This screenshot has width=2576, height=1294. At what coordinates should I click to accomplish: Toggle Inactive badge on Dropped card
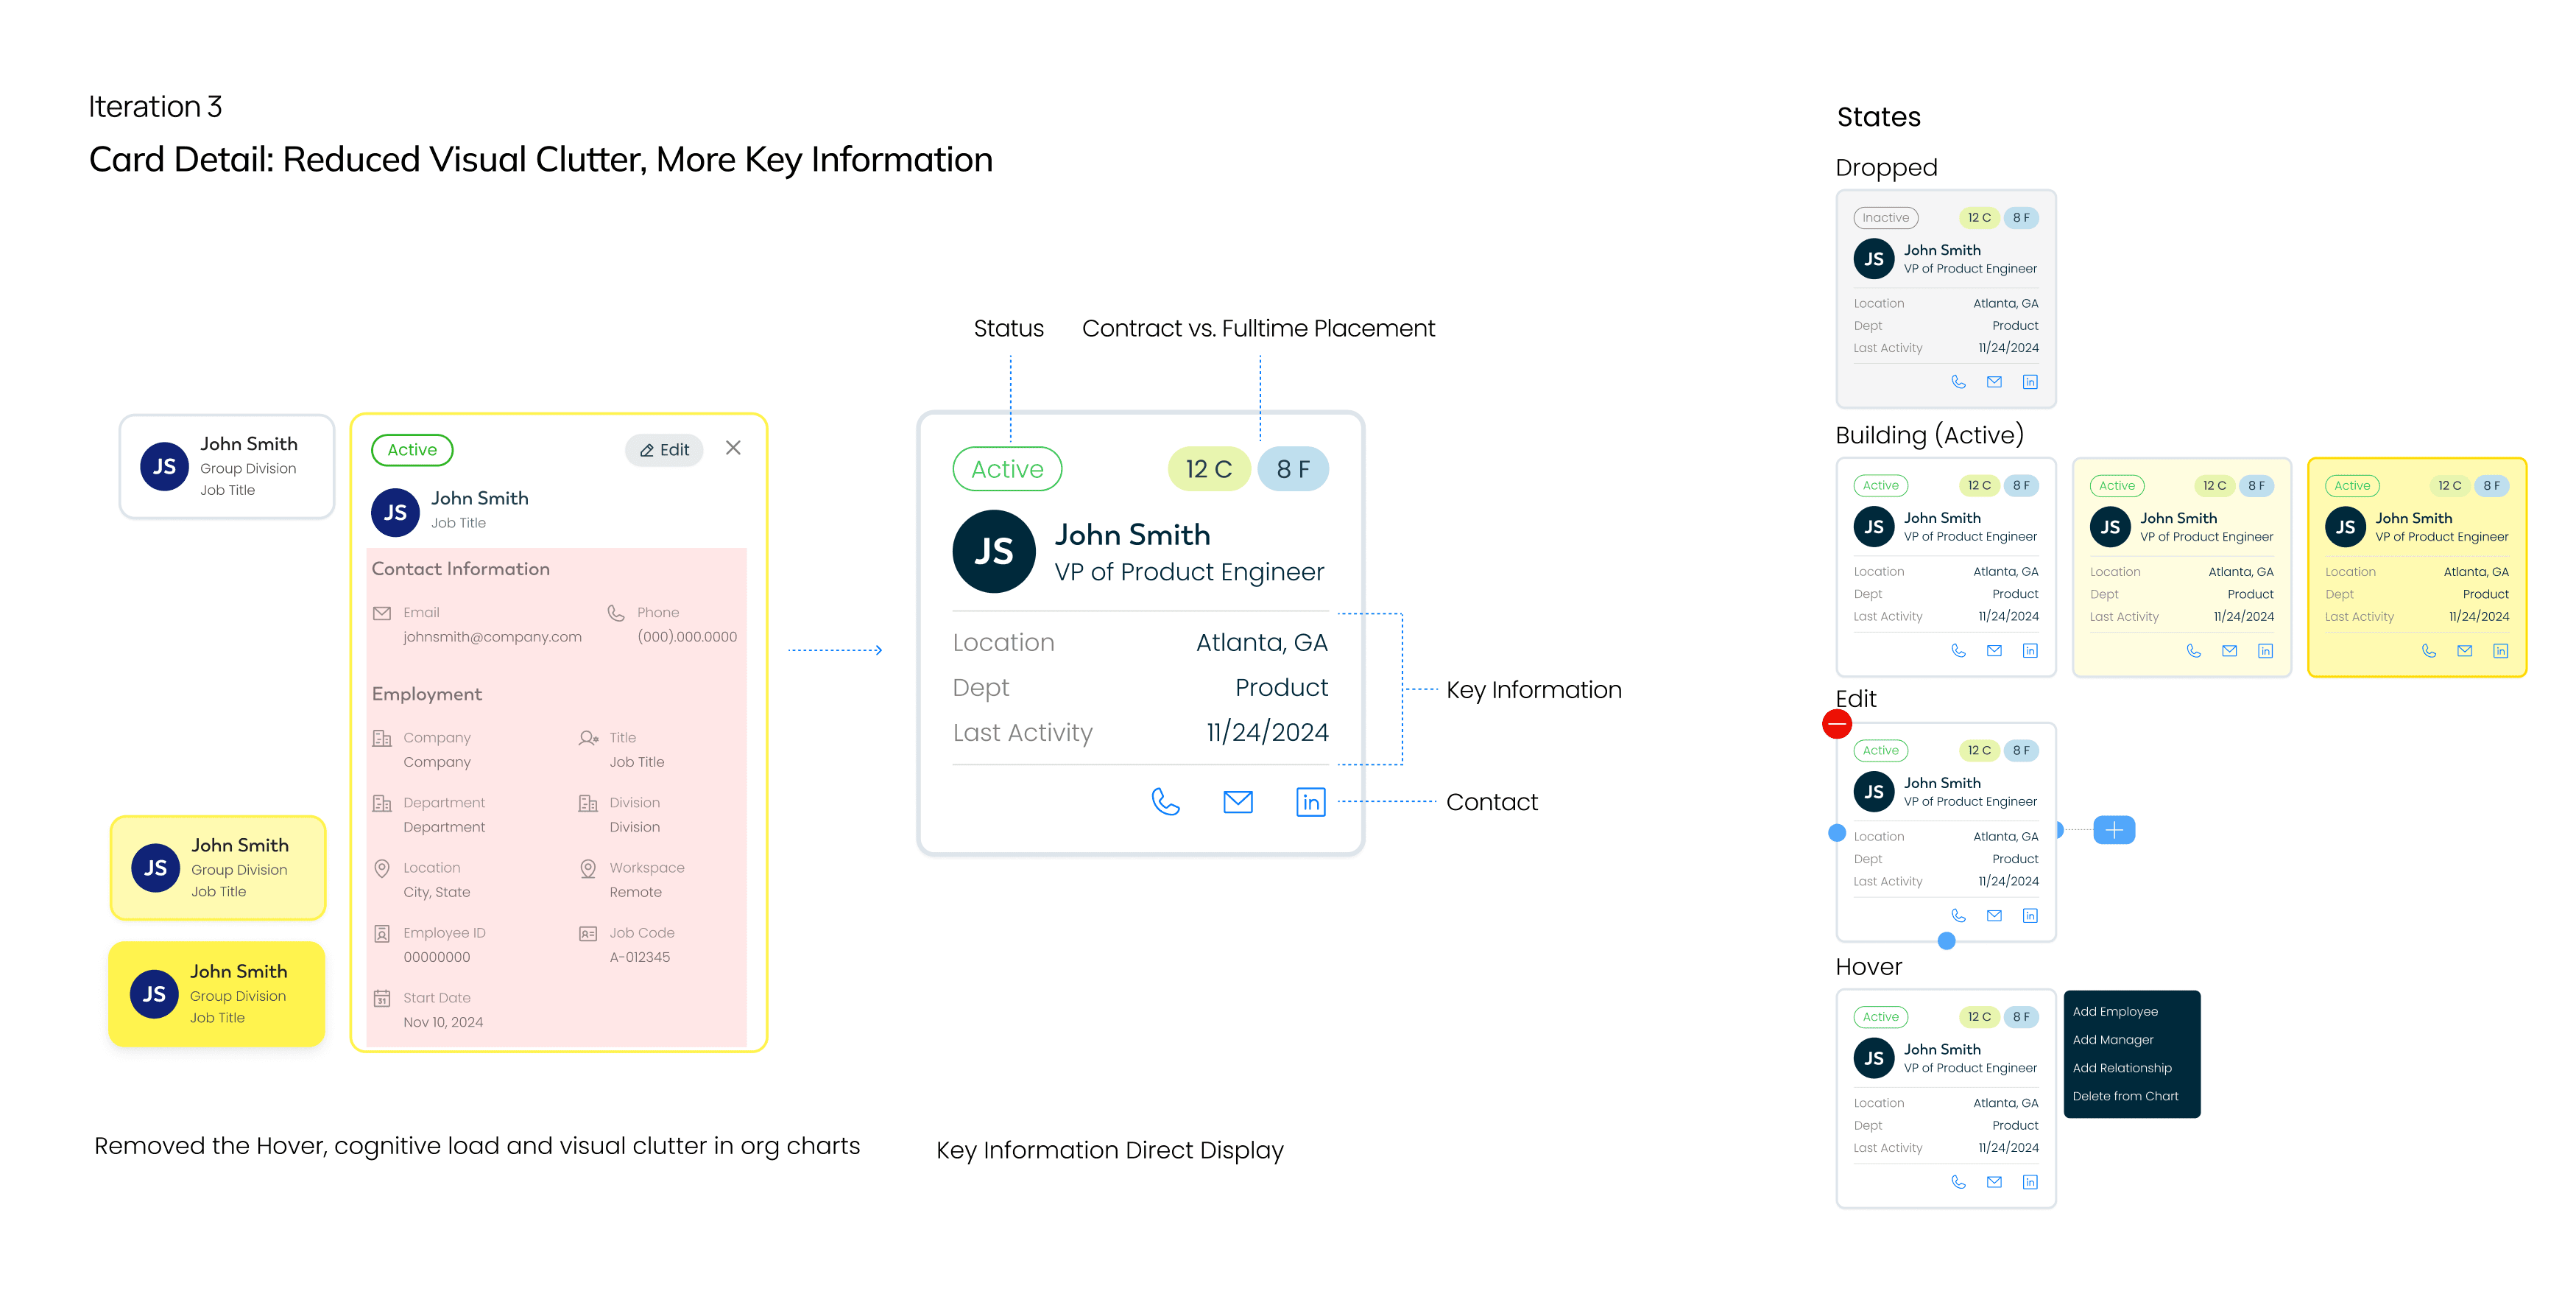click(x=1885, y=218)
